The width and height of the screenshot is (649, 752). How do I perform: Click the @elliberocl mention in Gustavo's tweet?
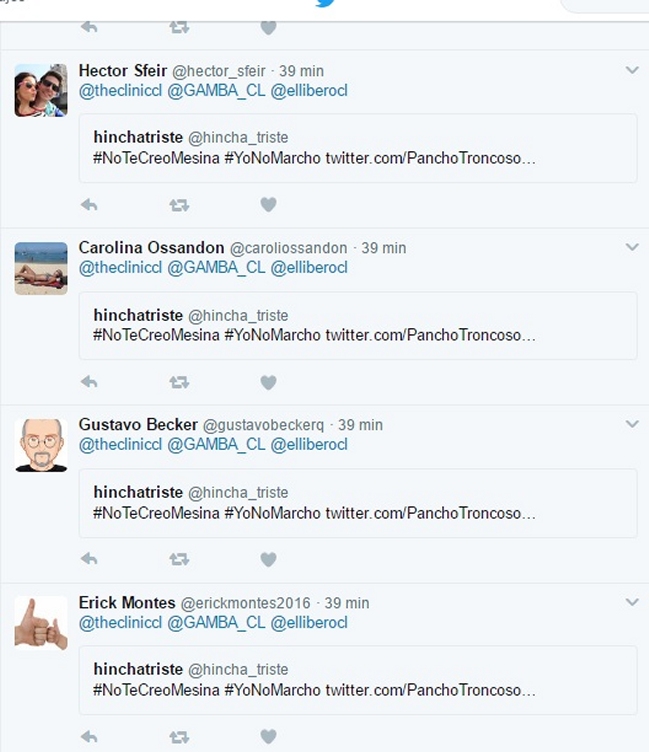click(x=309, y=445)
